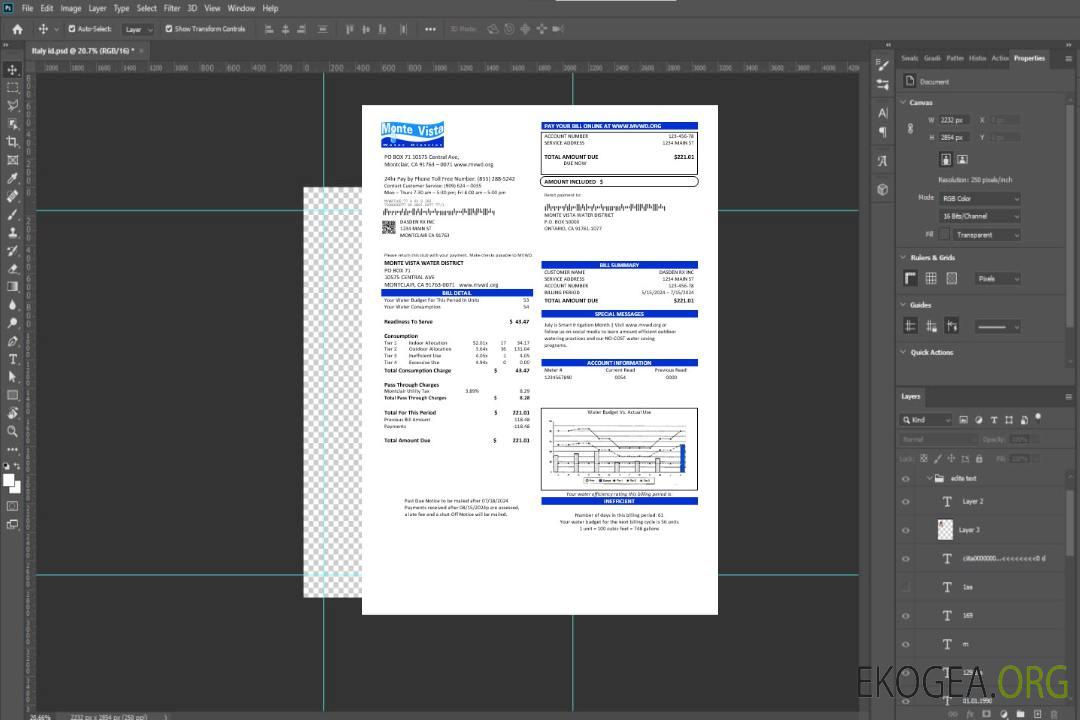Screen dimensions: 1080x720
Task: Open the Image menu
Action: point(70,8)
